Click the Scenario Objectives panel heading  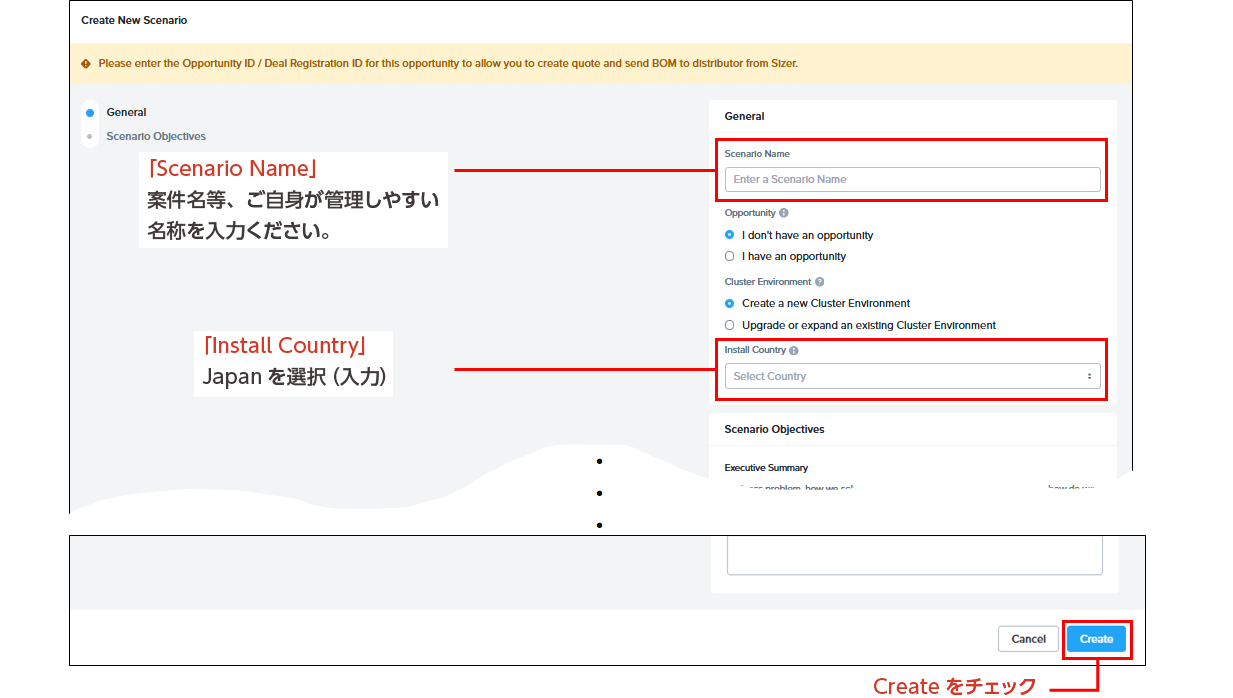coord(774,429)
